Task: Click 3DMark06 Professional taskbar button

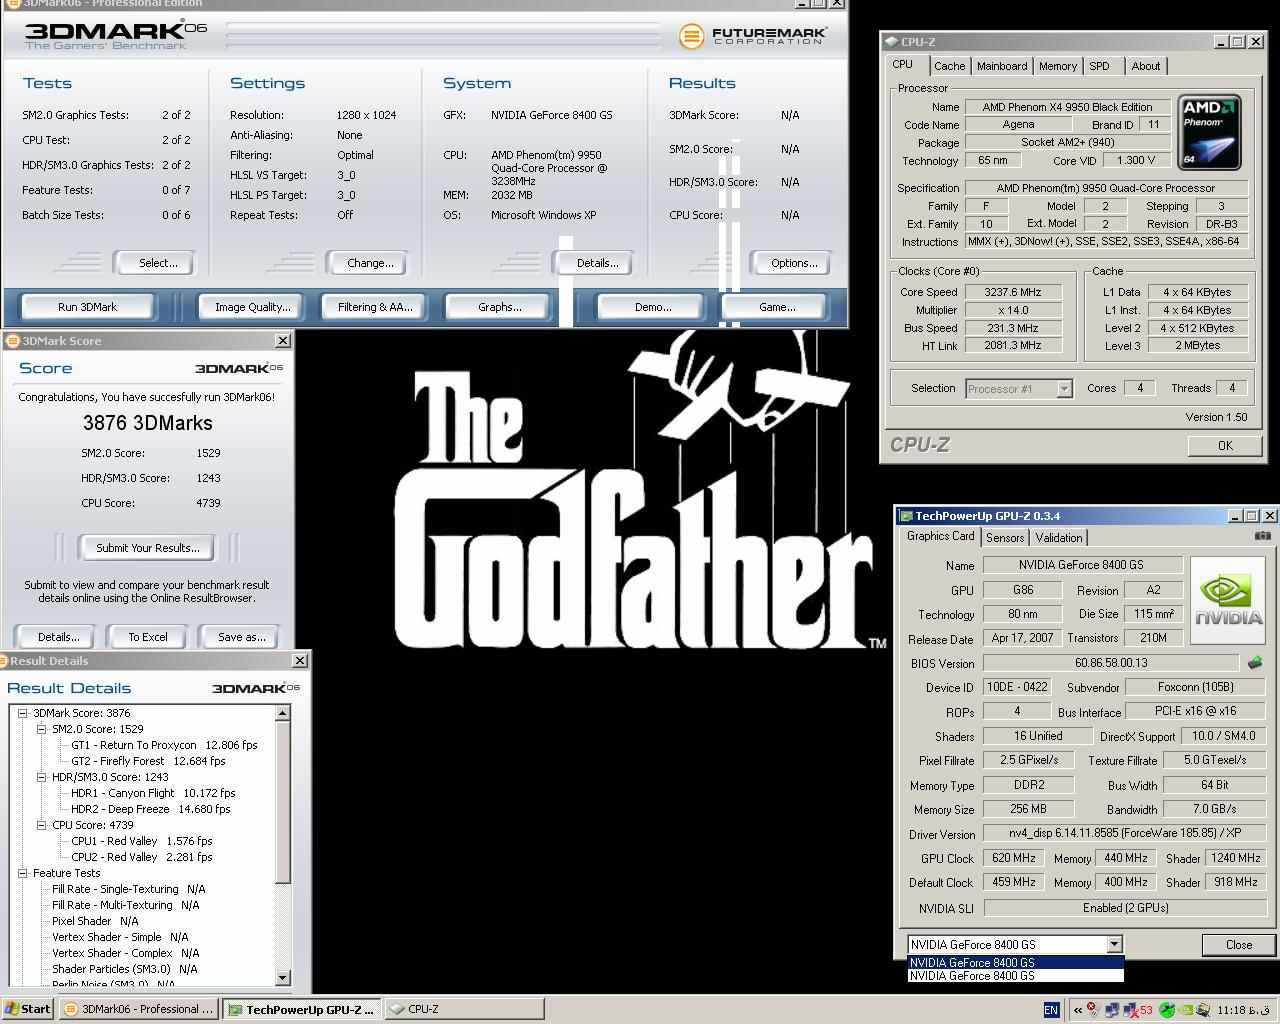Action: tap(138, 1009)
